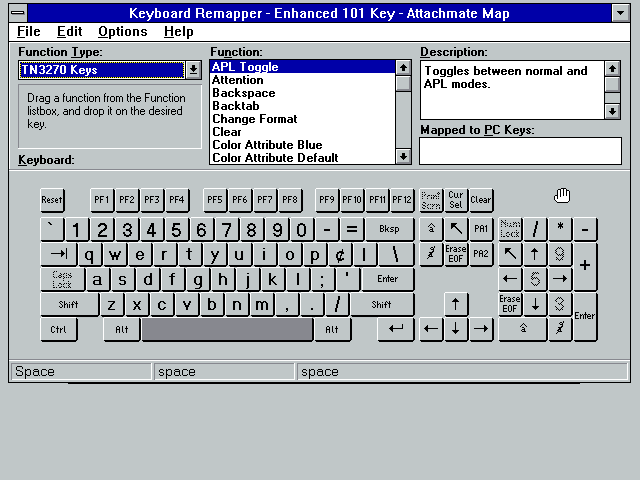Open the window control menu box
Viewport: 640px width, 480px height.
[18, 13]
